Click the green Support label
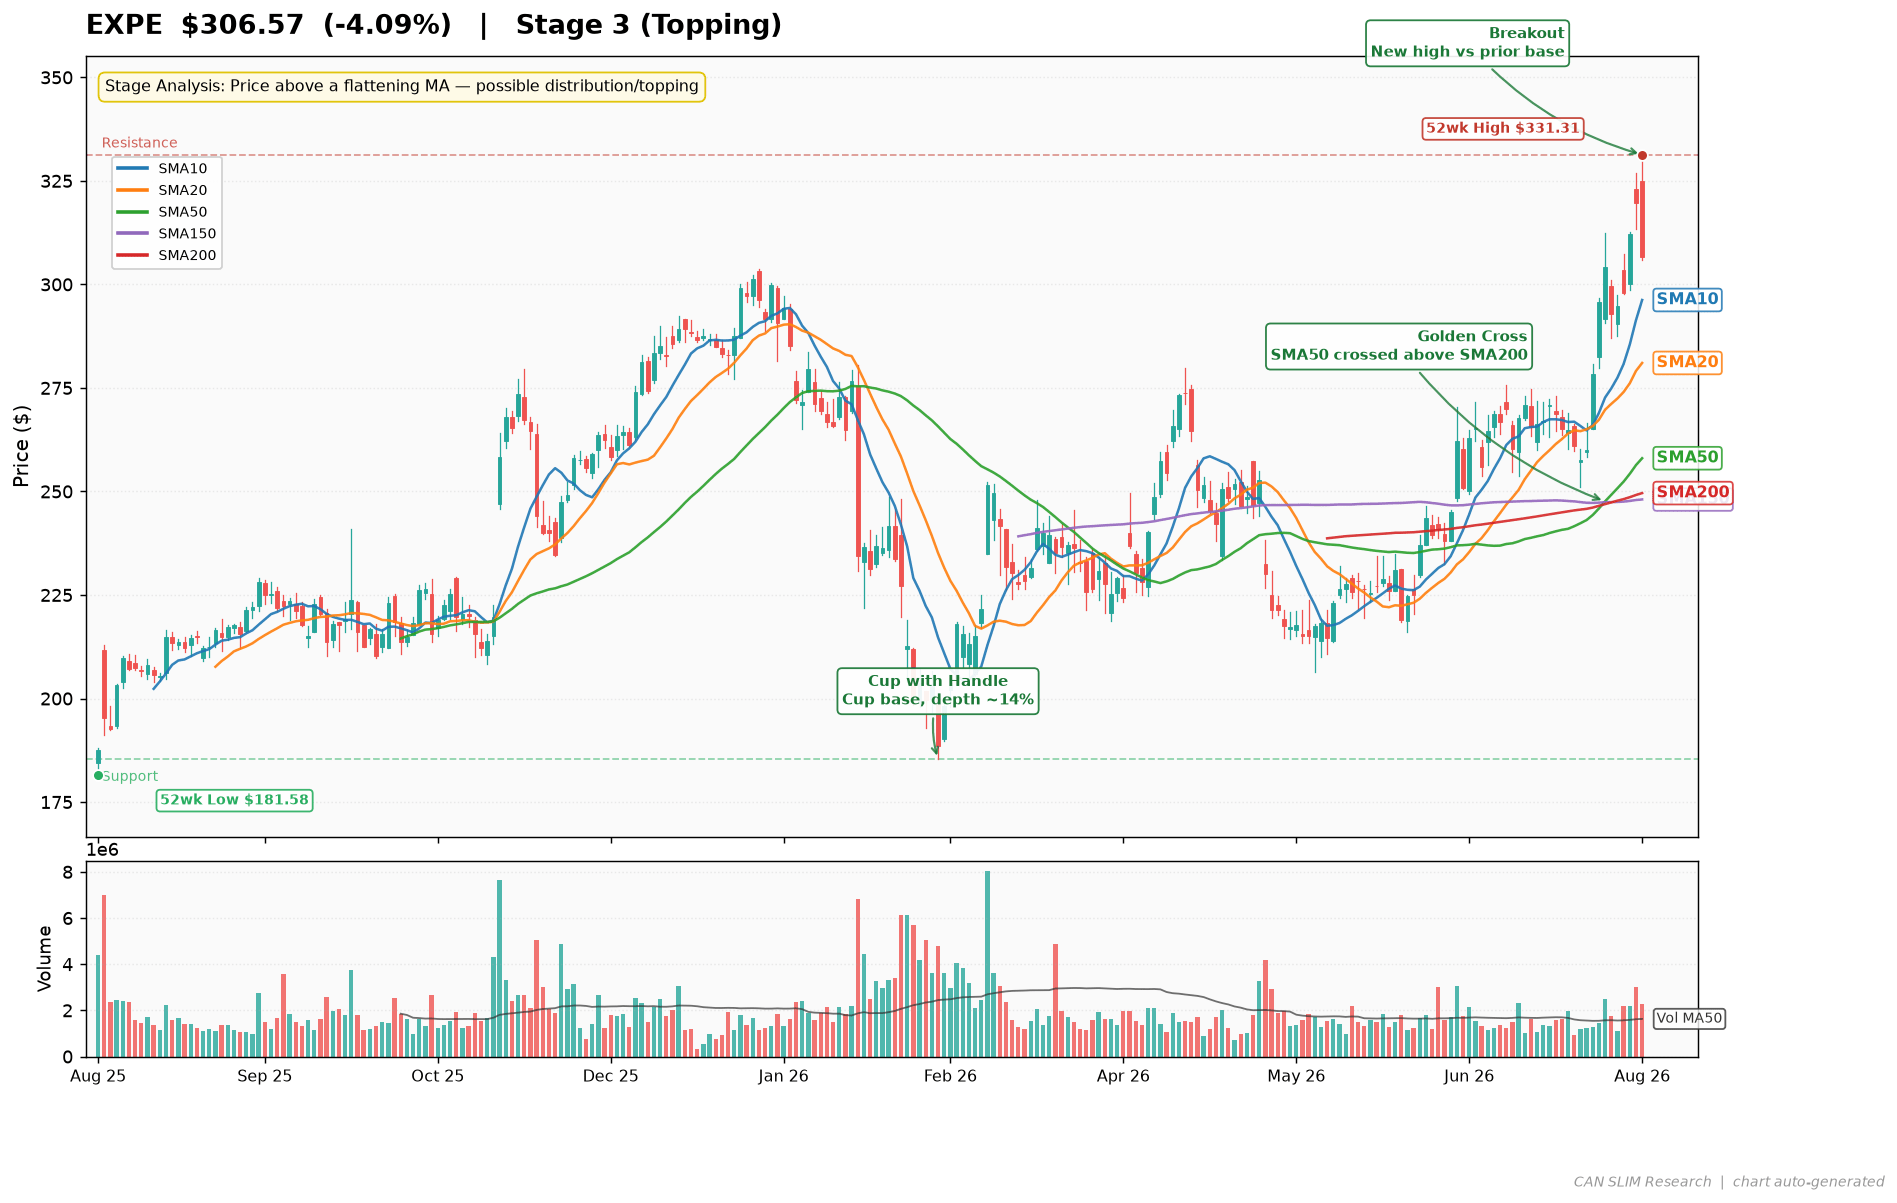 [130, 777]
